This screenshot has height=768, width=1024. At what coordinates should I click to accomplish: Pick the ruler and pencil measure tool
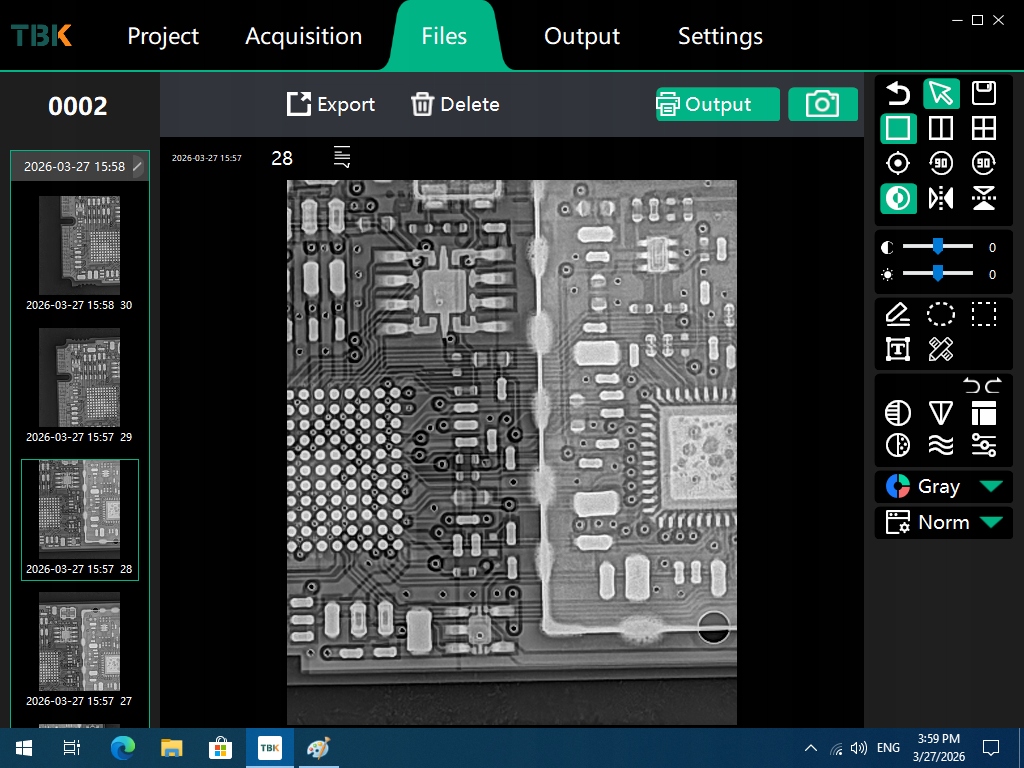941,349
